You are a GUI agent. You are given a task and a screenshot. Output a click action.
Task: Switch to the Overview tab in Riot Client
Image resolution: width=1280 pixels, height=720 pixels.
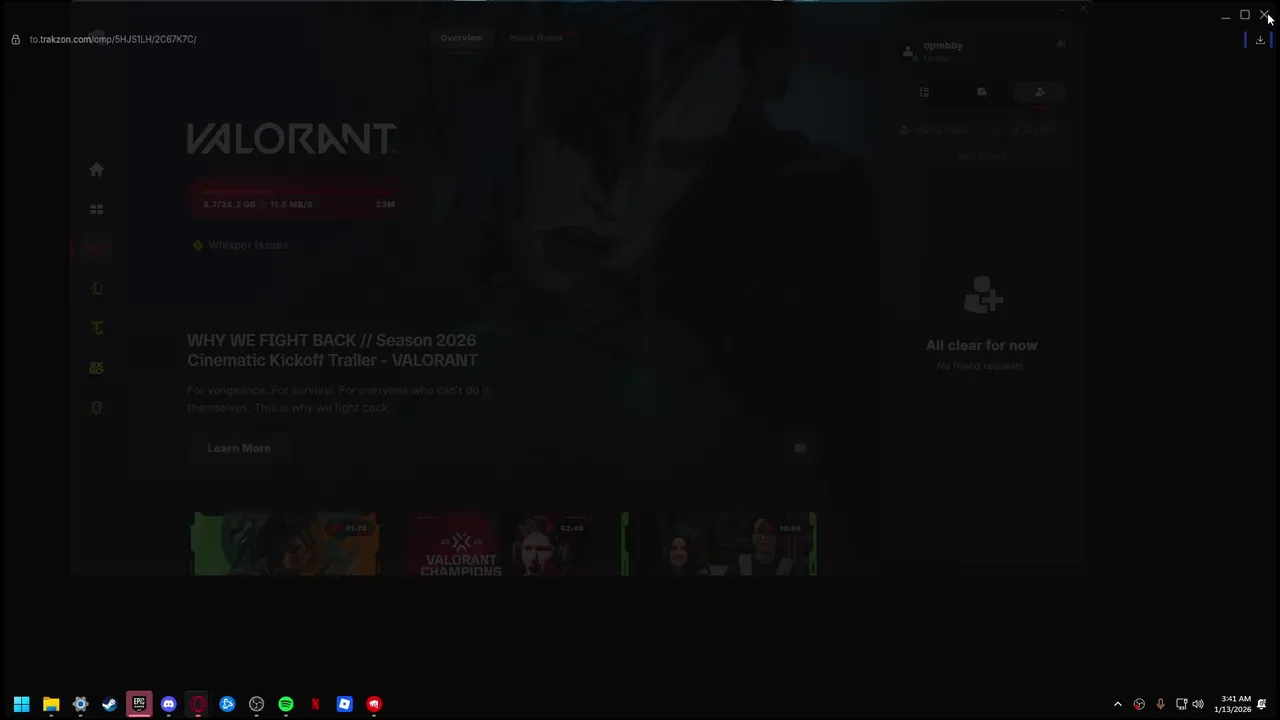pyautogui.click(x=461, y=38)
